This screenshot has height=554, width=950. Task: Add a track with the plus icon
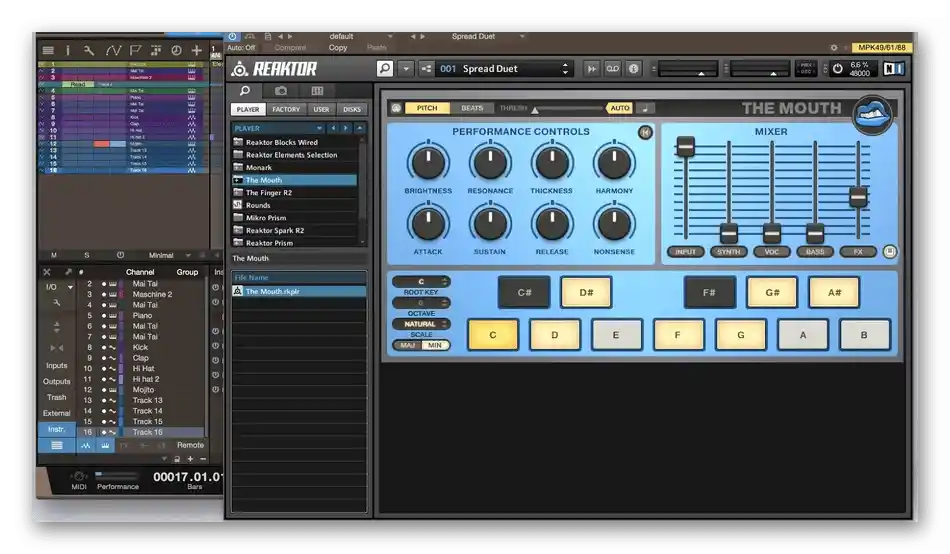coord(196,50)
